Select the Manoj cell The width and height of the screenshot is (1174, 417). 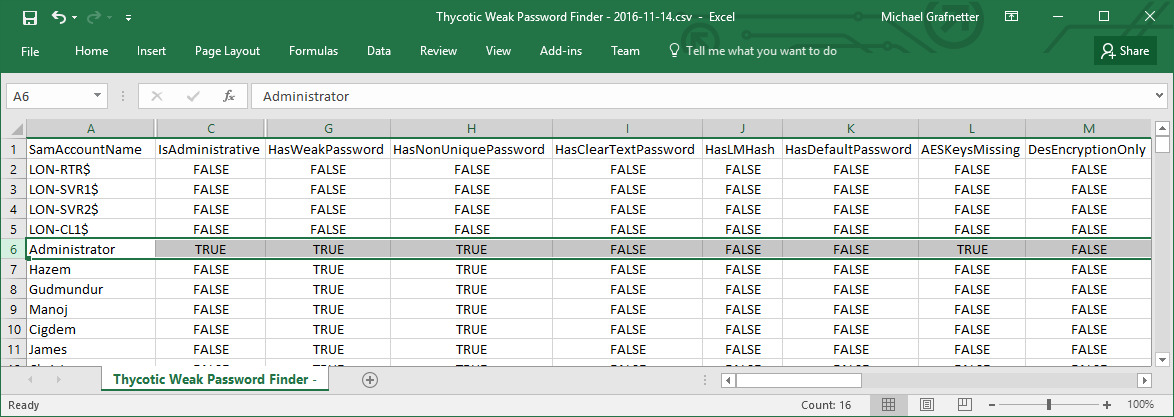91,309
